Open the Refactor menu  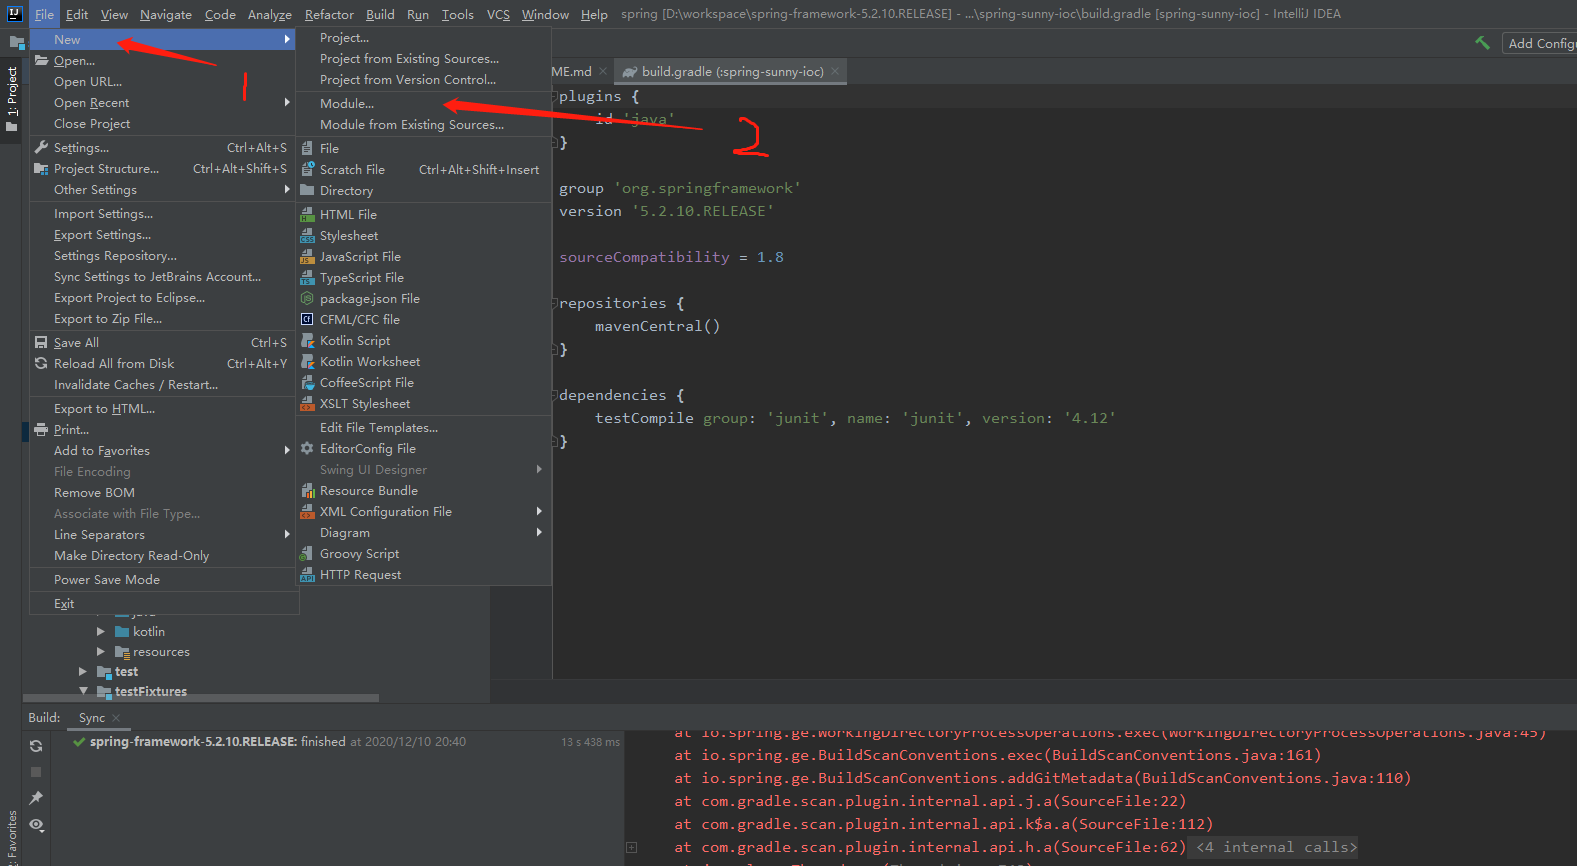pos(329,14)
